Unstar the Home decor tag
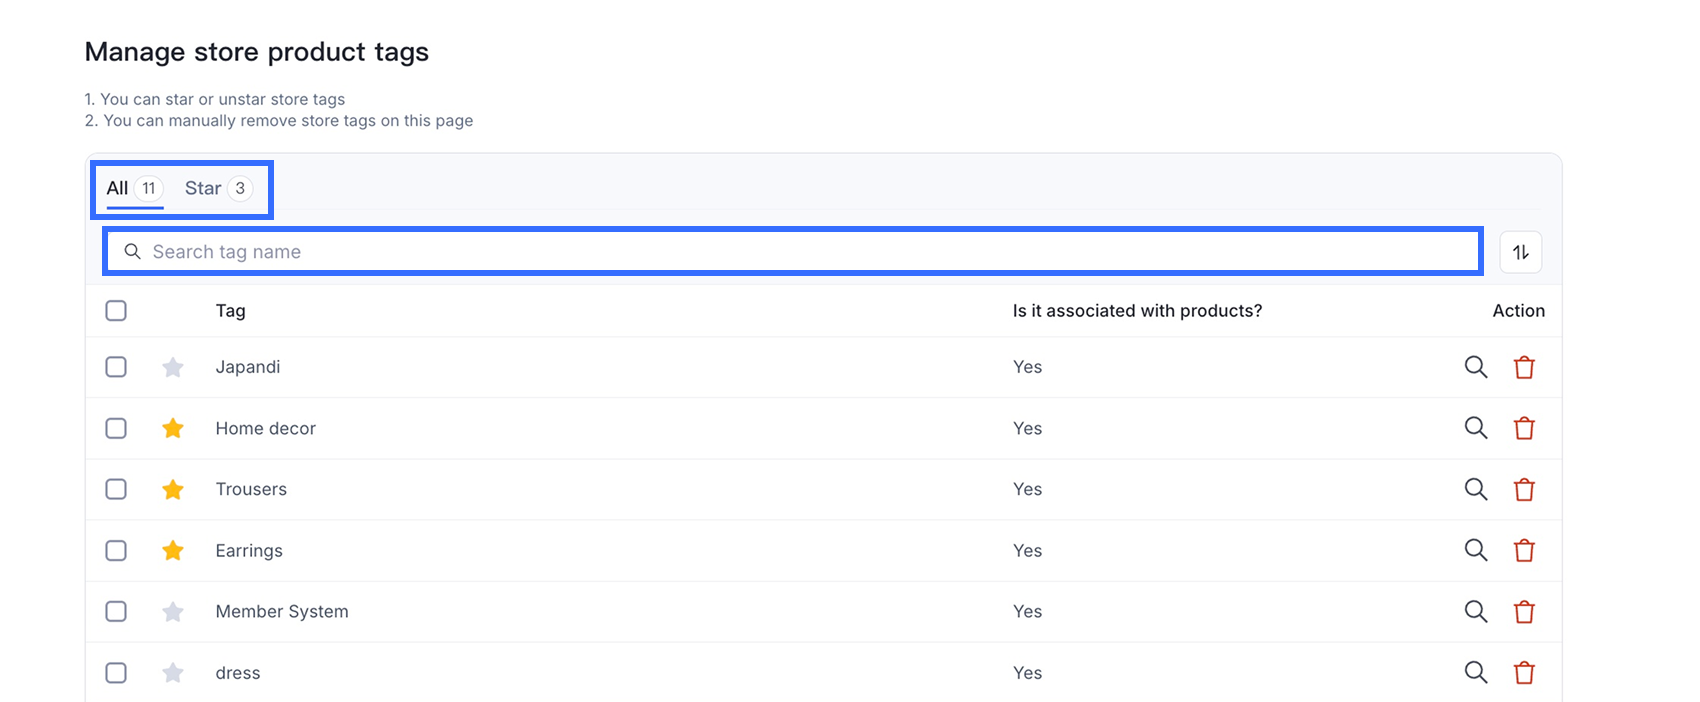The width and height of the screenshot is (1700, 702). tap(173, 429)
